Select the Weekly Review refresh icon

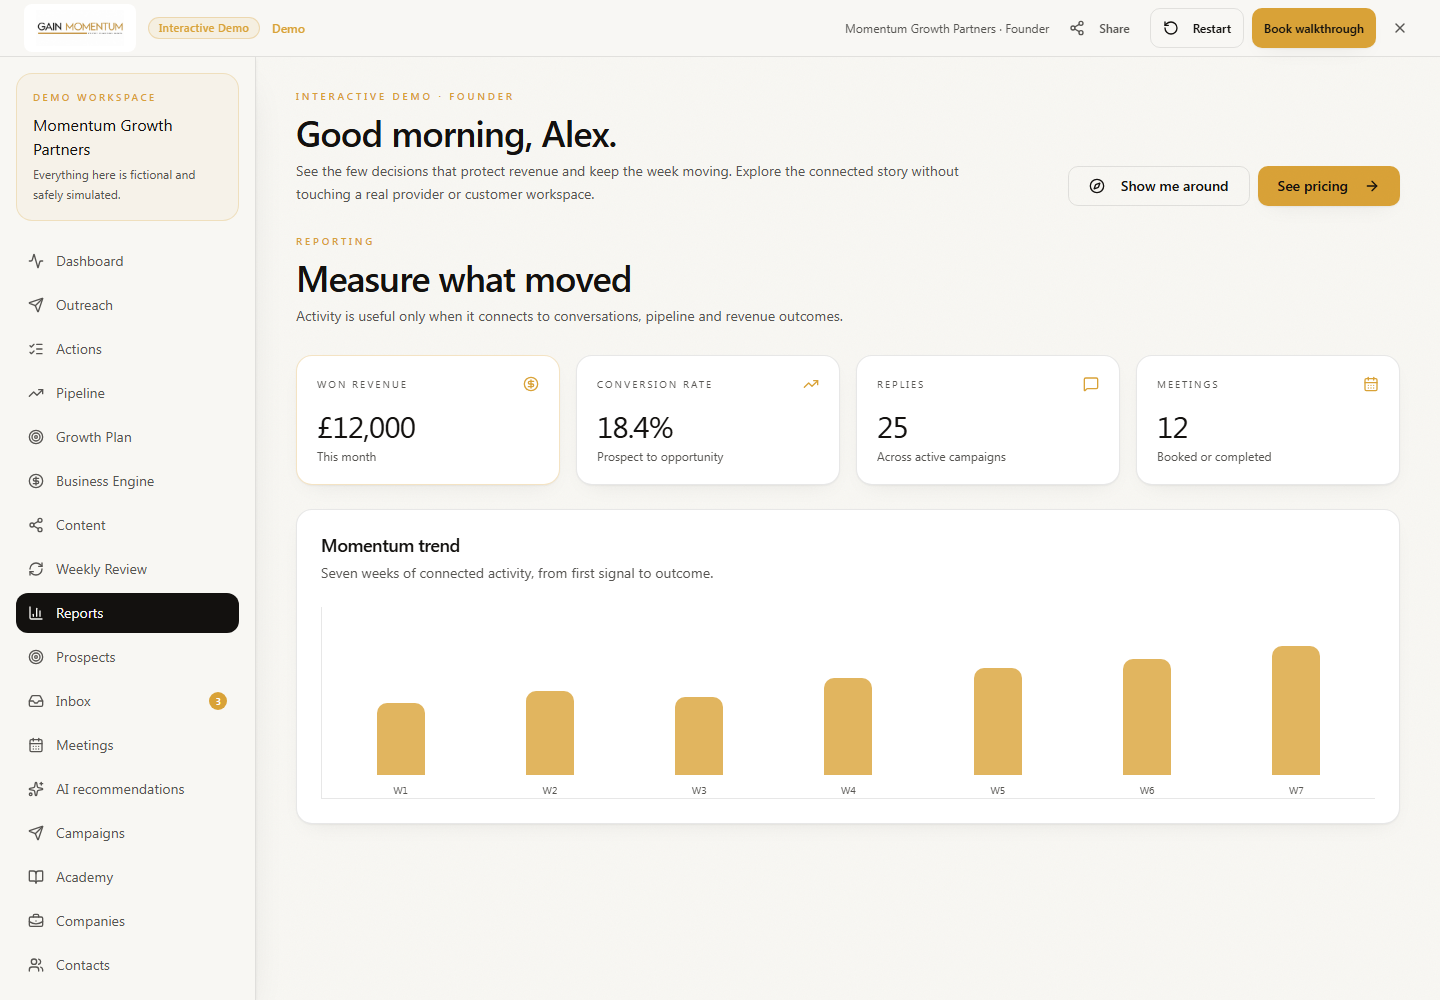click(x=36, y=569)
